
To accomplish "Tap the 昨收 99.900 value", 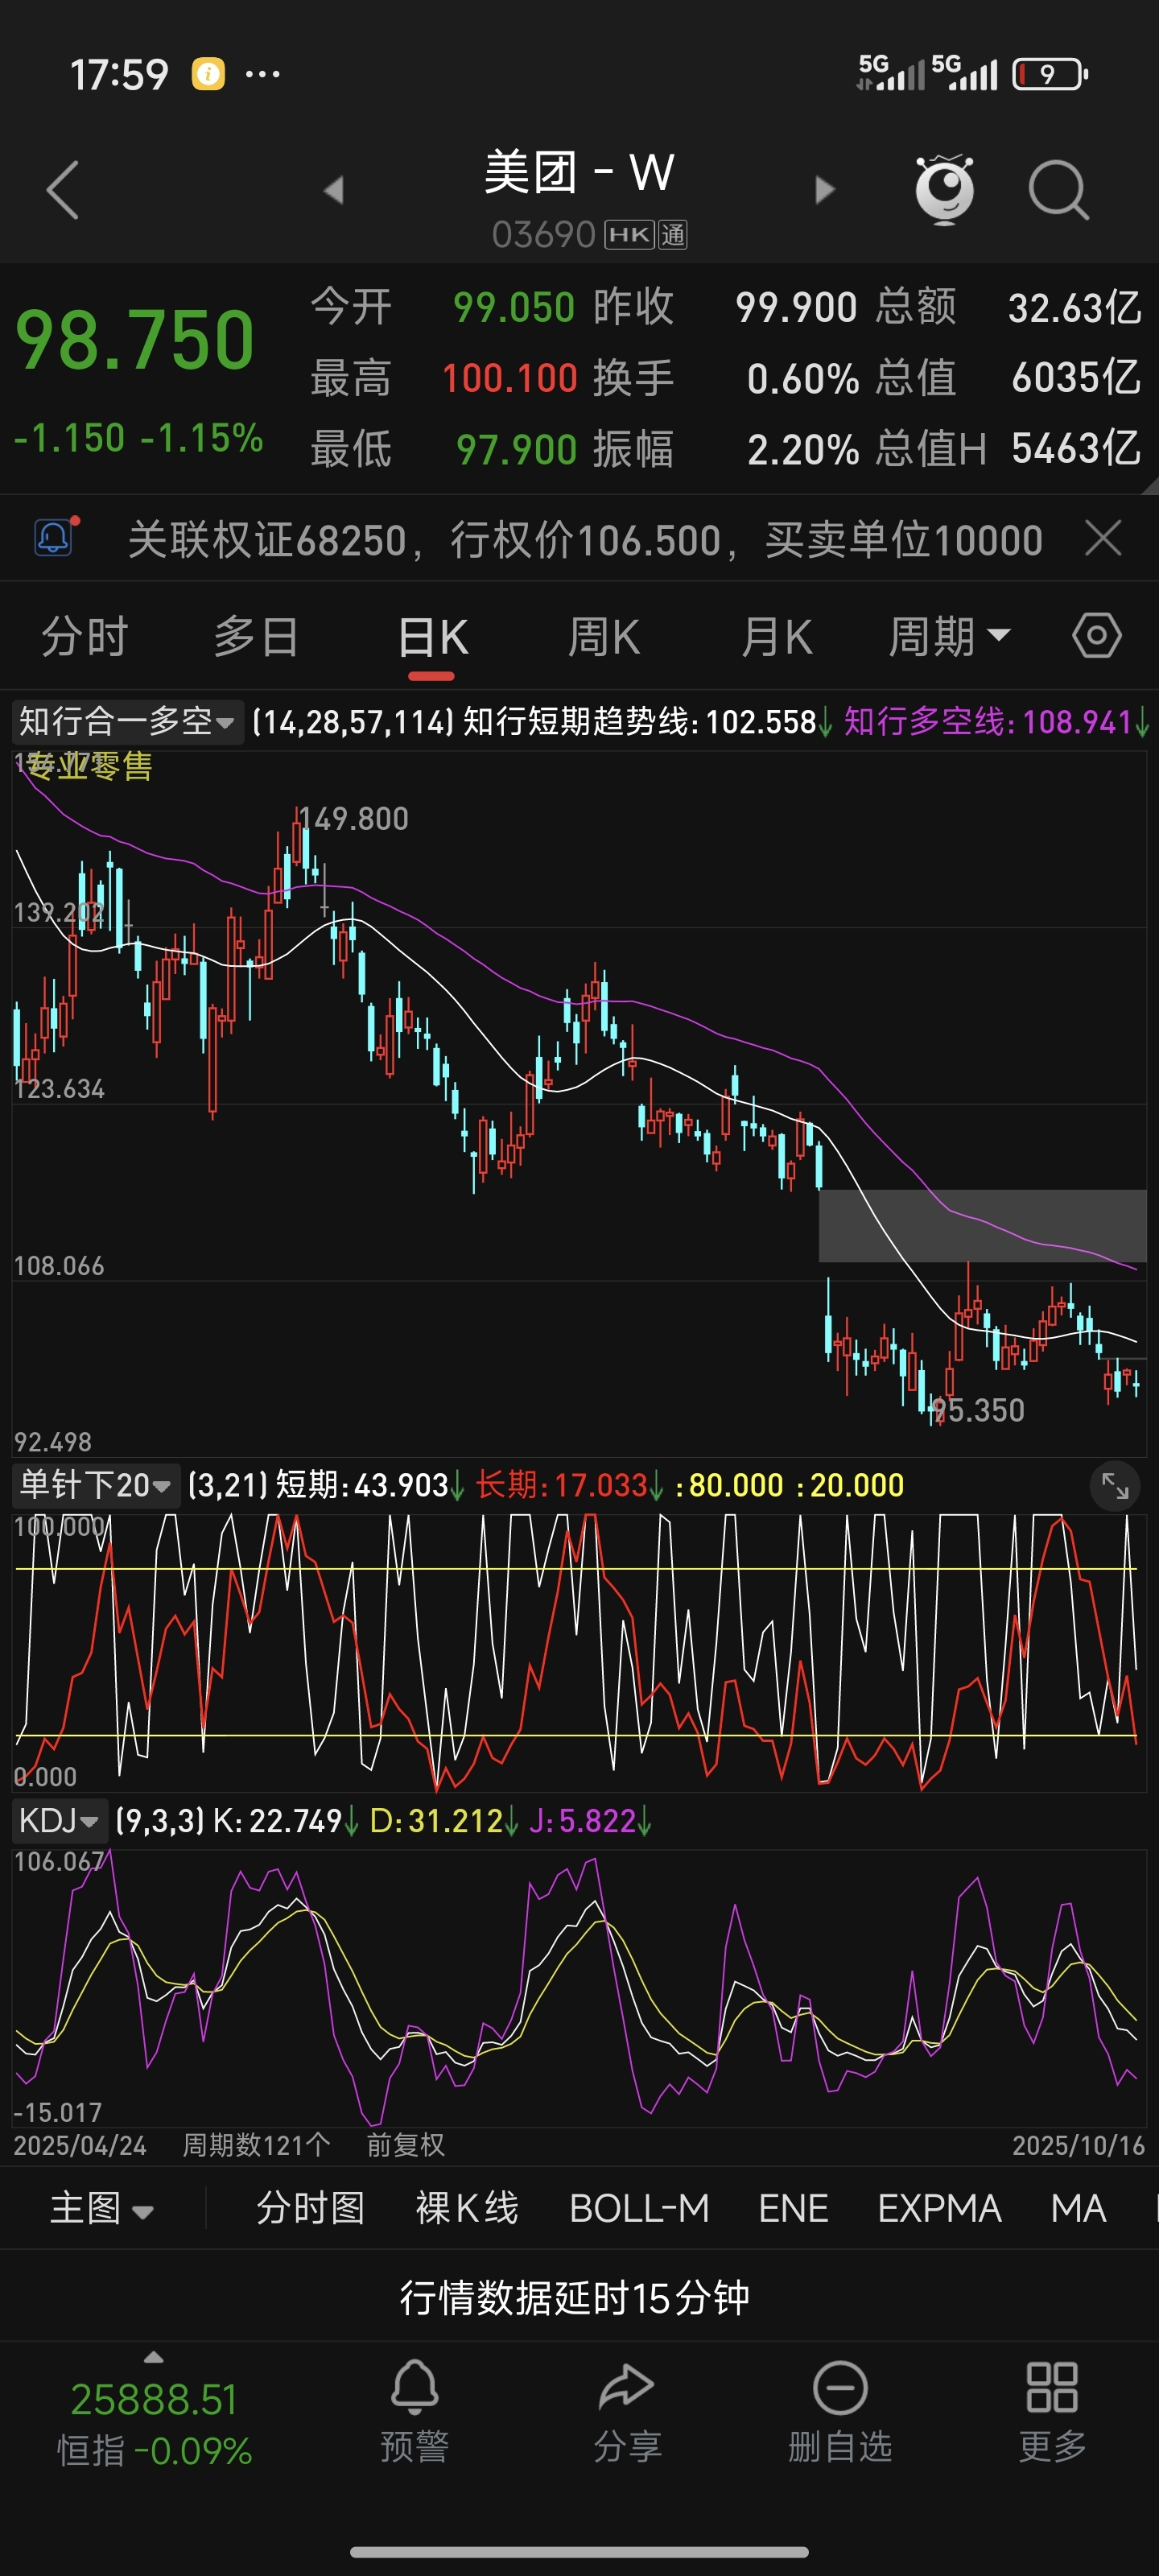I will 796,308.
